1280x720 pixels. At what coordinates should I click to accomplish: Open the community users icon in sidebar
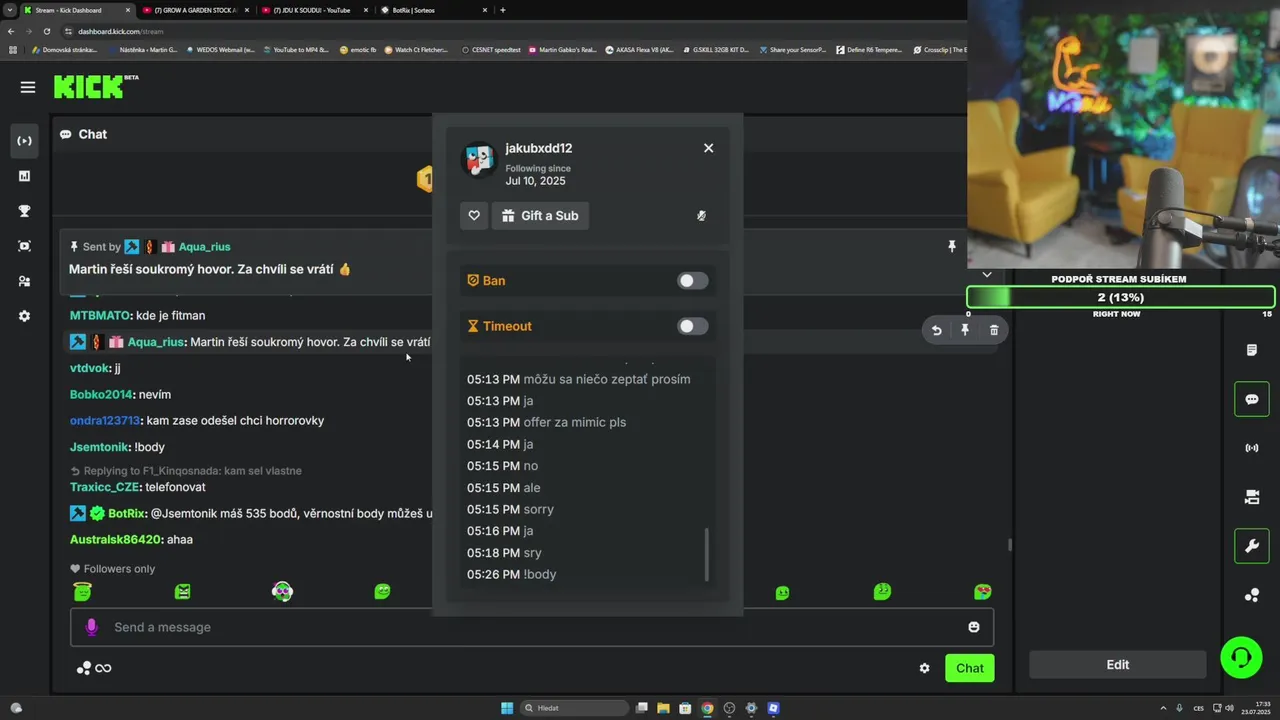point(25,281)
